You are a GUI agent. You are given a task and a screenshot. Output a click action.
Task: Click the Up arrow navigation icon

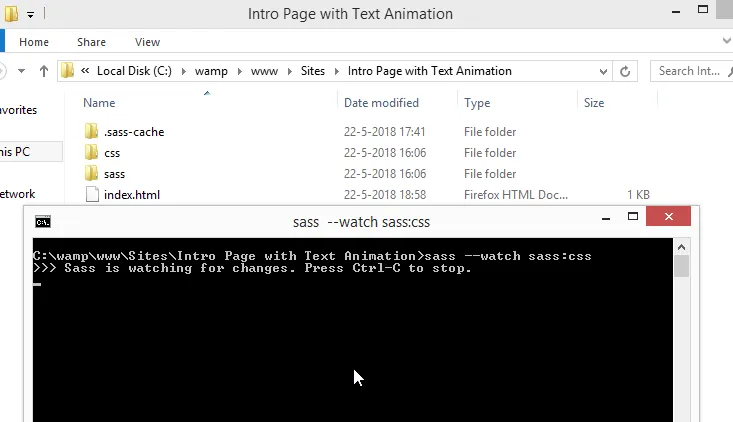tap(44, 71)
